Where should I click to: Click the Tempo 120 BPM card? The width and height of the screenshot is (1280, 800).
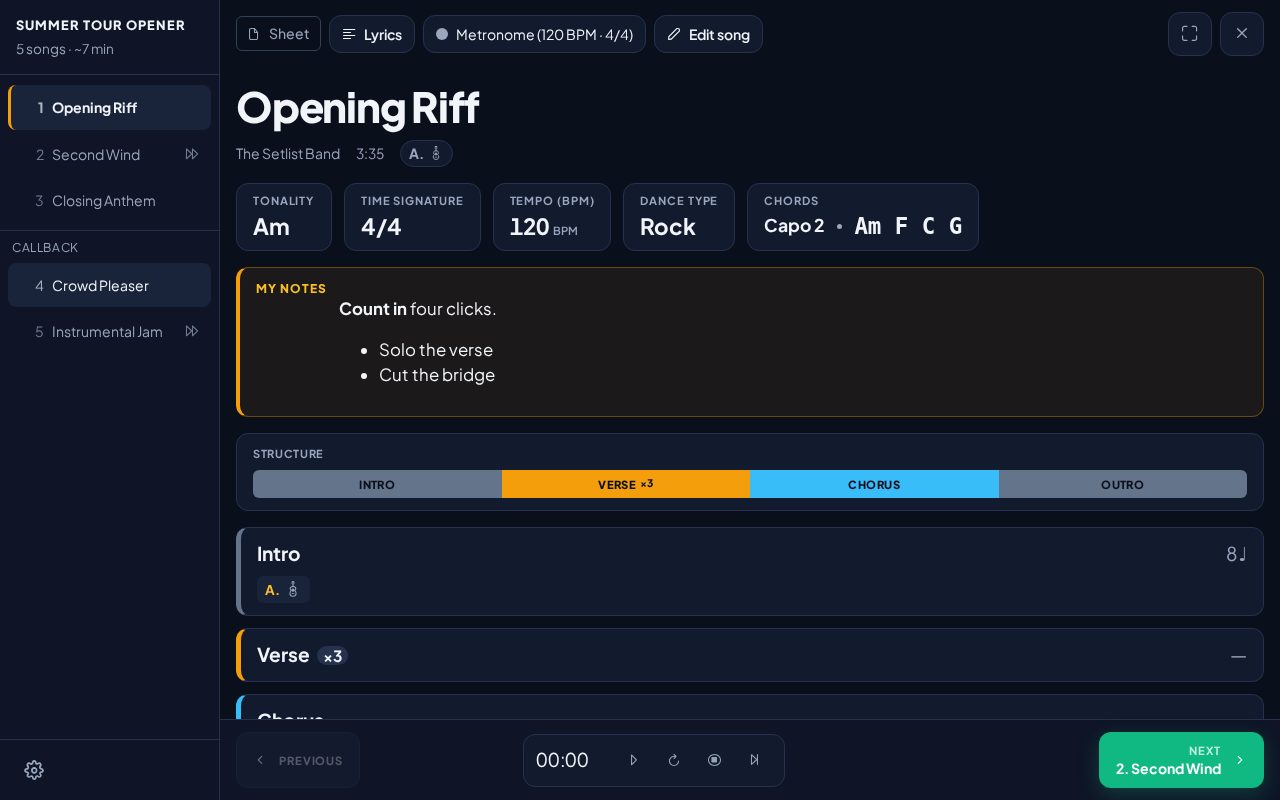pyautogui.click(x=552, y=217)
